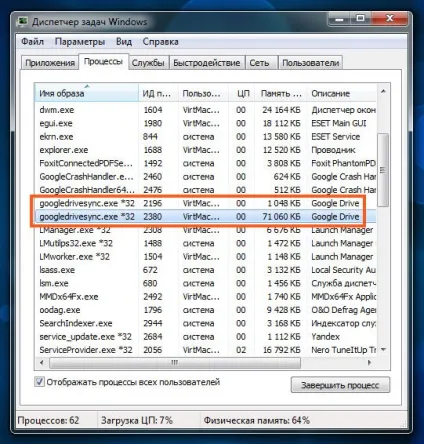Click the vertical scrollbar thumb
This screenshot has width=424, height=444.
tap(383, 170)
